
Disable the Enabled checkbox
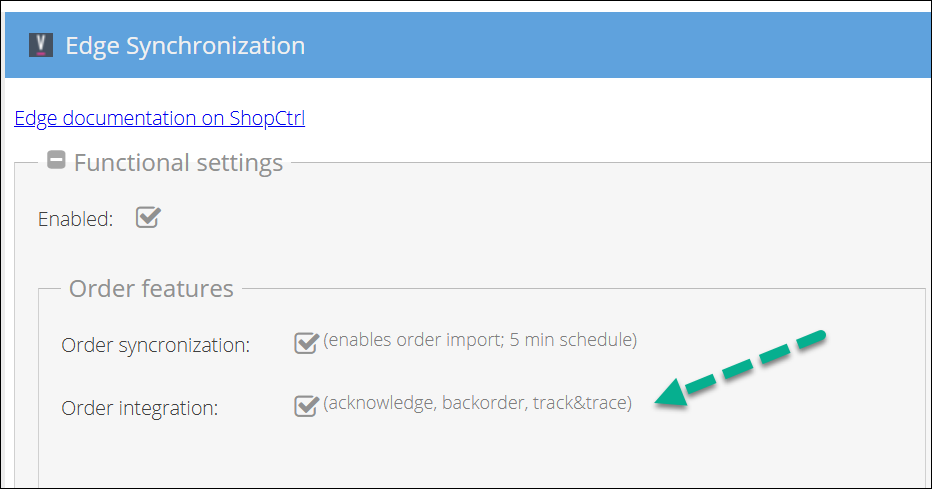tap(147, 217)
